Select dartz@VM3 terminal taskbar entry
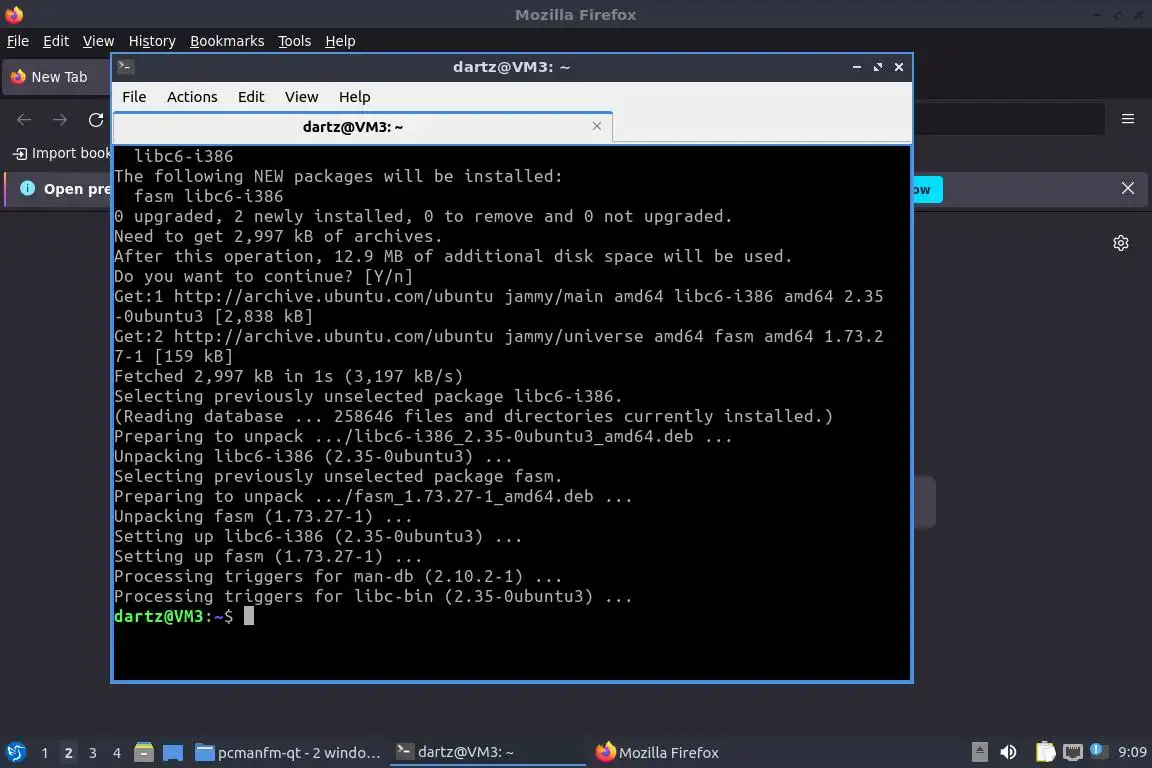 point(487,753)
